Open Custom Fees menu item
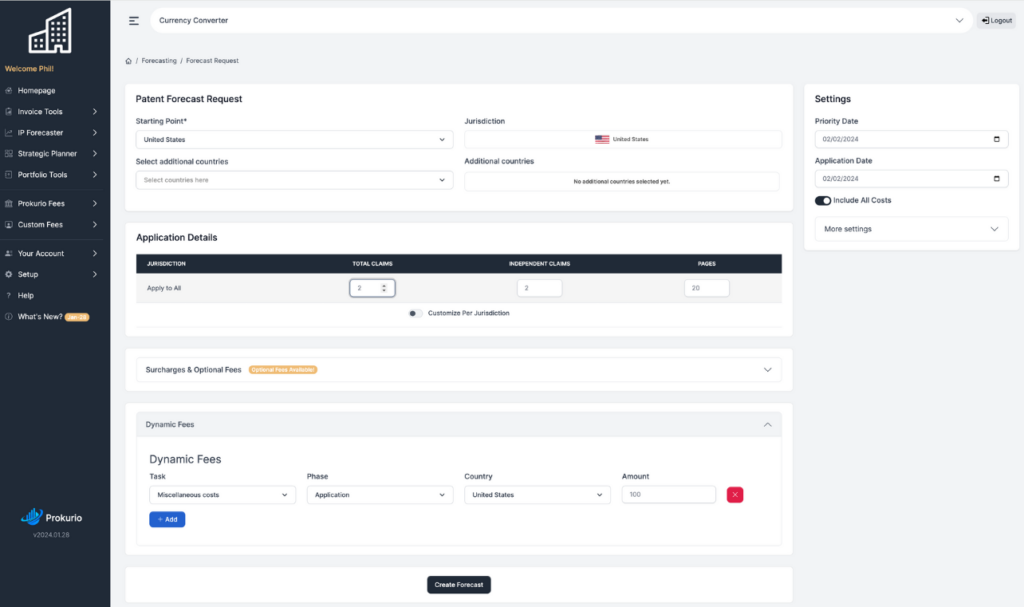Image resolution: width=1024 pixels, height=607 pixels. 40,224
